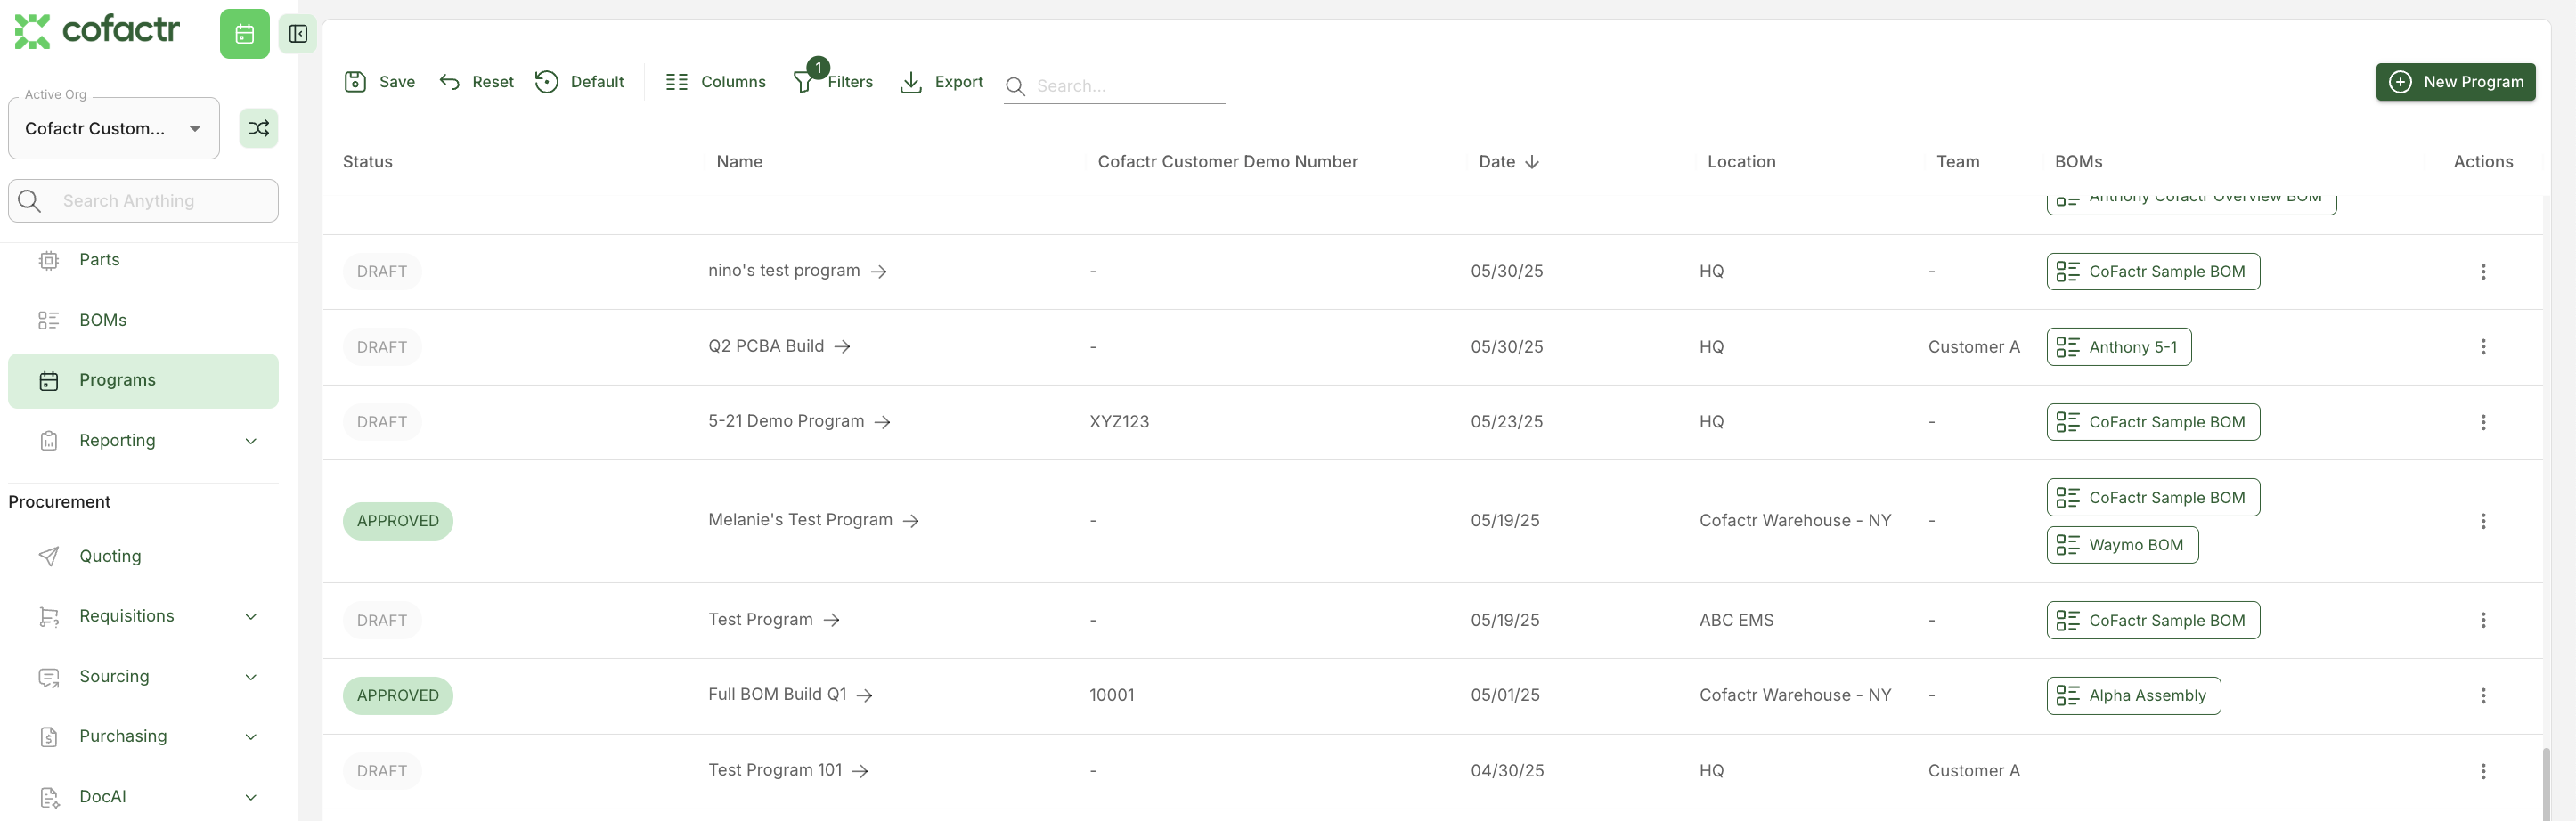Click the cofactr logo
2576x821 pixels.
97,31
